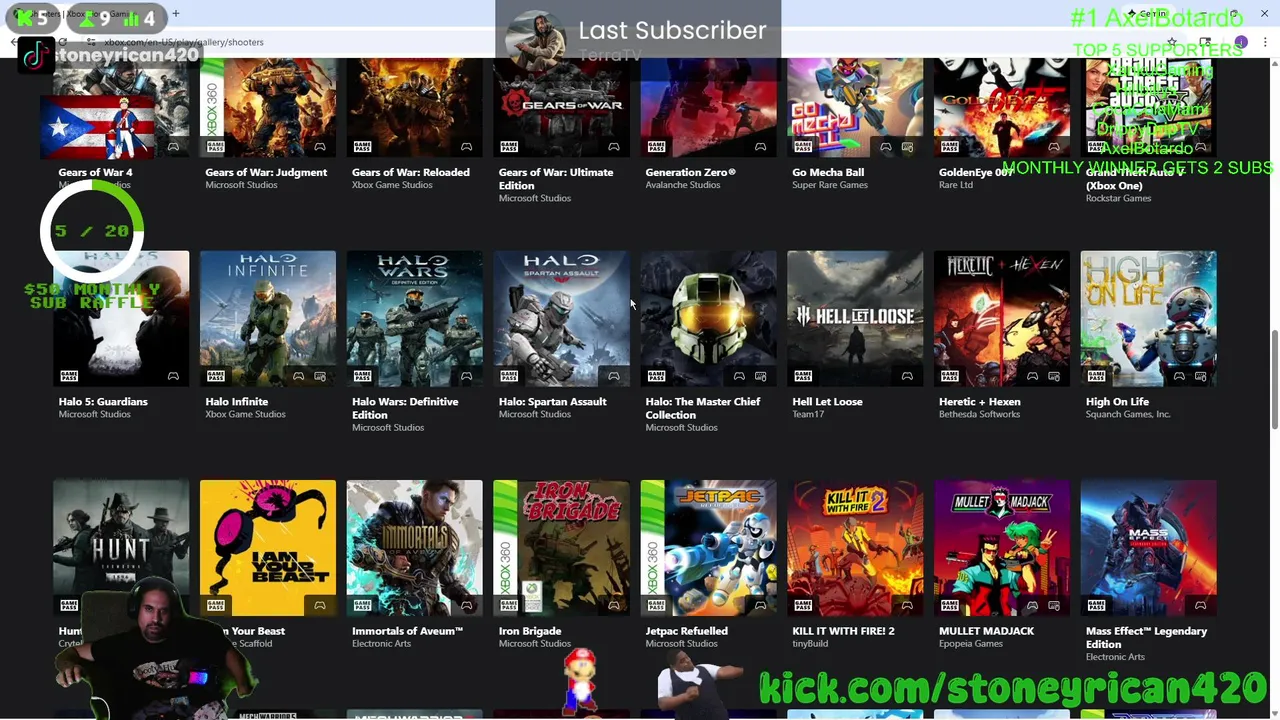
Task: Click controller icon on Halo: Spartan Assault card
Action: (614, 376)
